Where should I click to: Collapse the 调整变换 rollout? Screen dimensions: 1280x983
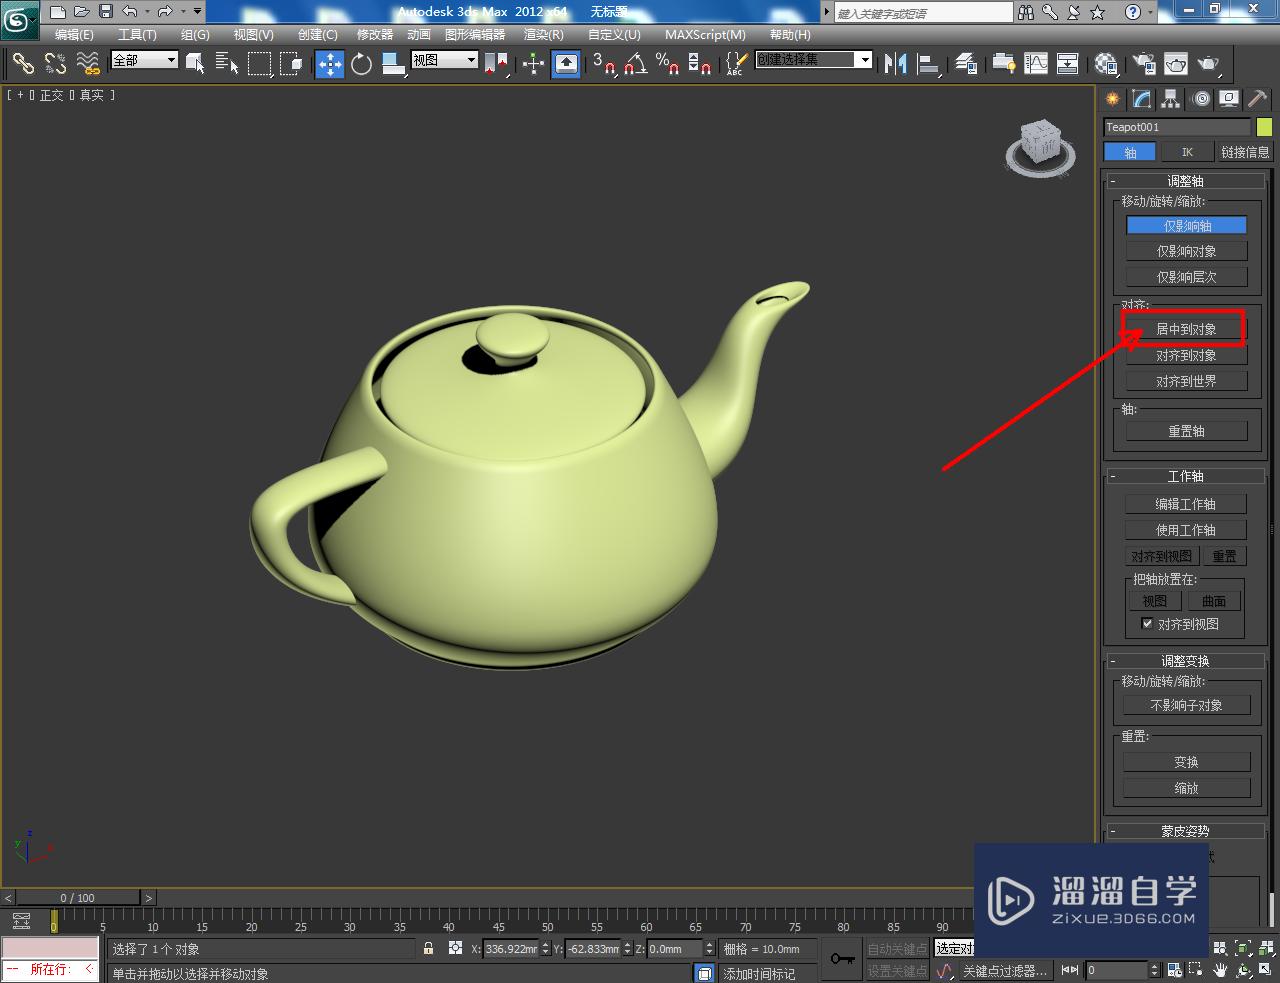[1186, 661]
